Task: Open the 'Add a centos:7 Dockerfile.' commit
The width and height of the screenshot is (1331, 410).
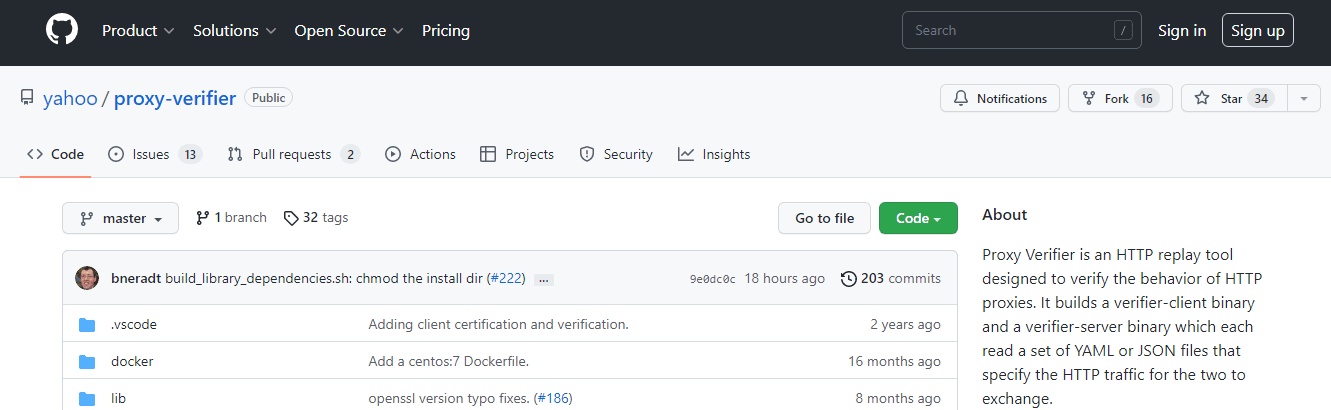Action: 448,361
